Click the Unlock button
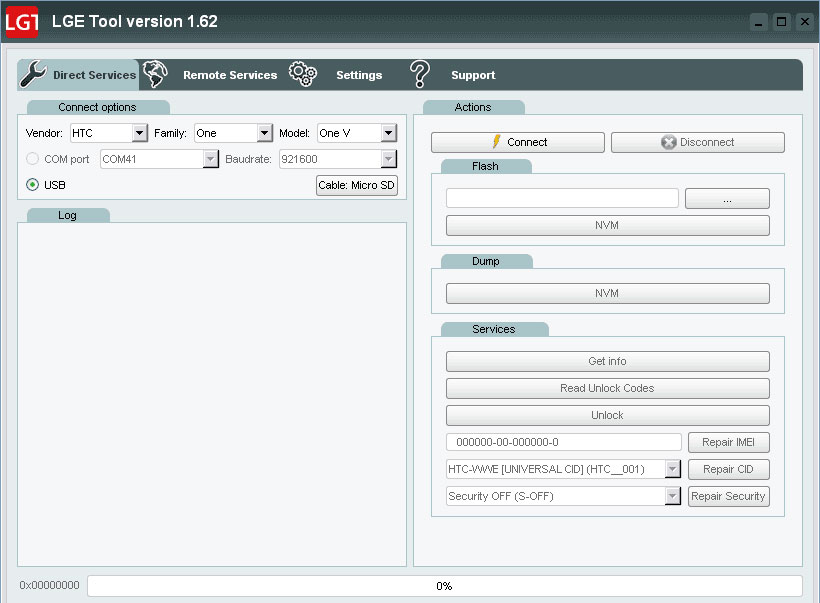The width and height of the screenshot is (820, 603). [x=608, y=415]
